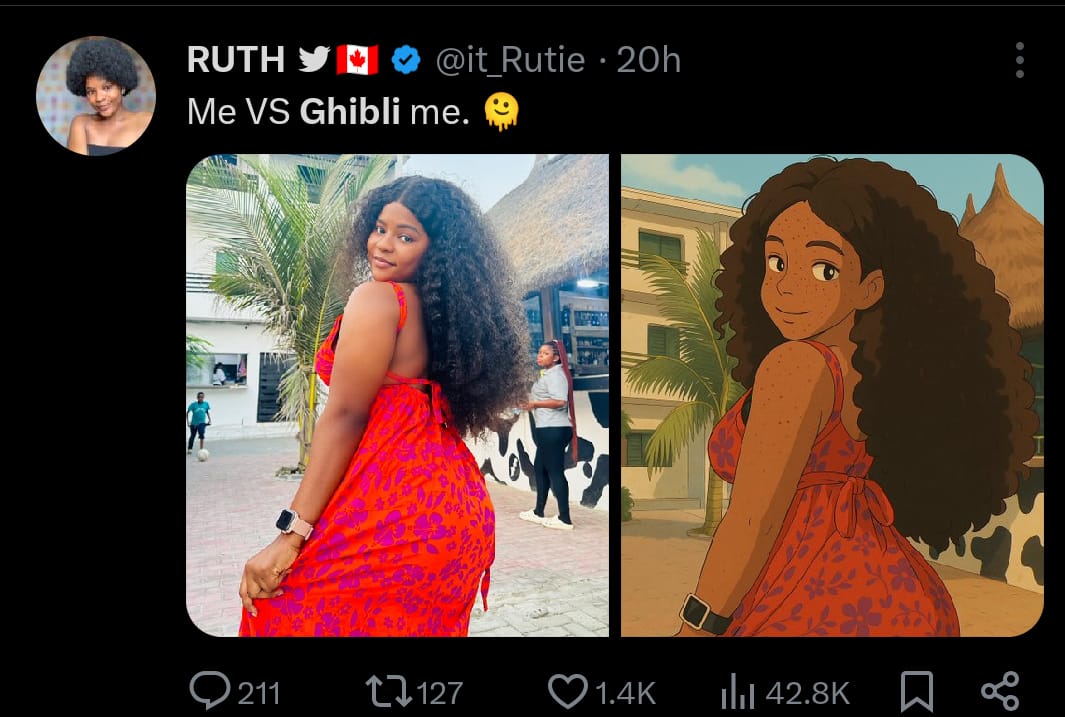This screenshot has width=1065, height=717.
Task: Like the tweet with the heart icon
Action: (x=568, y=692)
